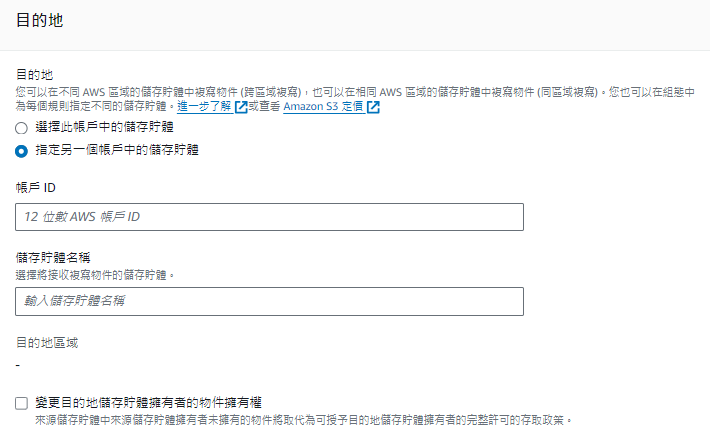The image size is (710, 440).
Task: Enable the 變更目的地儲存貯體擁有者的物件擁有權 checkbox
Action: point(21,403)
